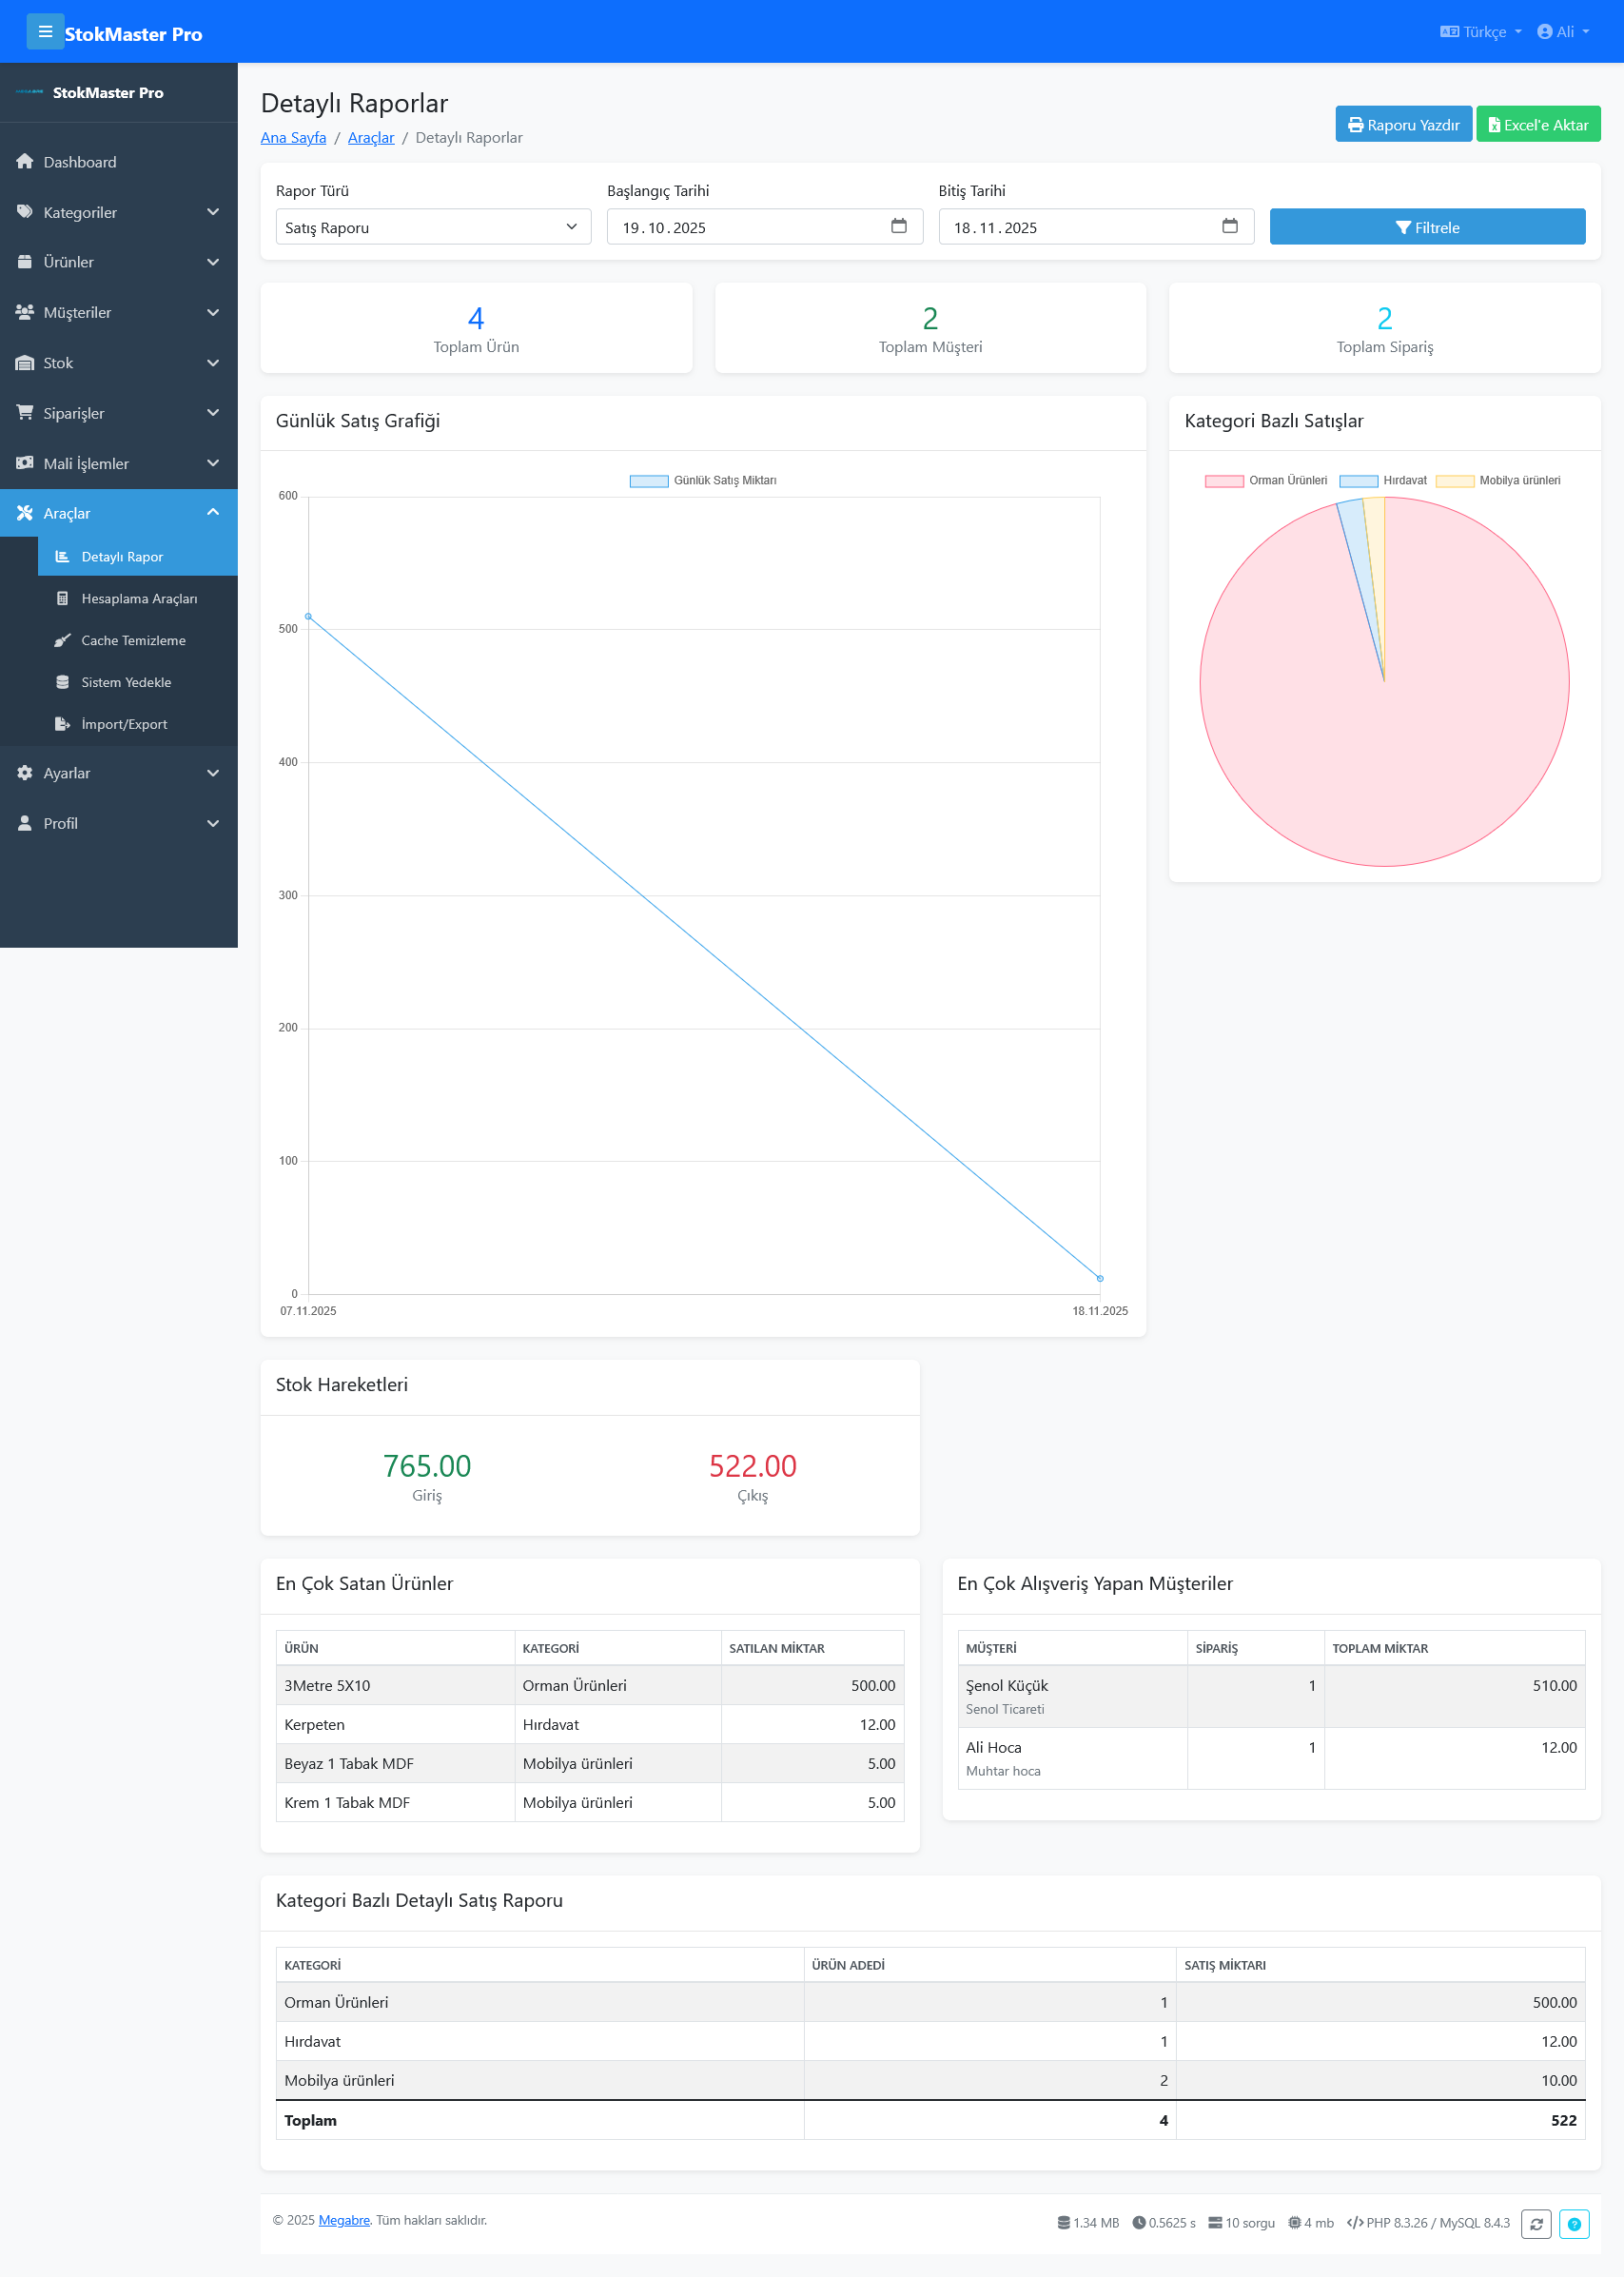Select the Dashboard home icon
This screenshot has height=2277, width=1624.
(24, 161)
